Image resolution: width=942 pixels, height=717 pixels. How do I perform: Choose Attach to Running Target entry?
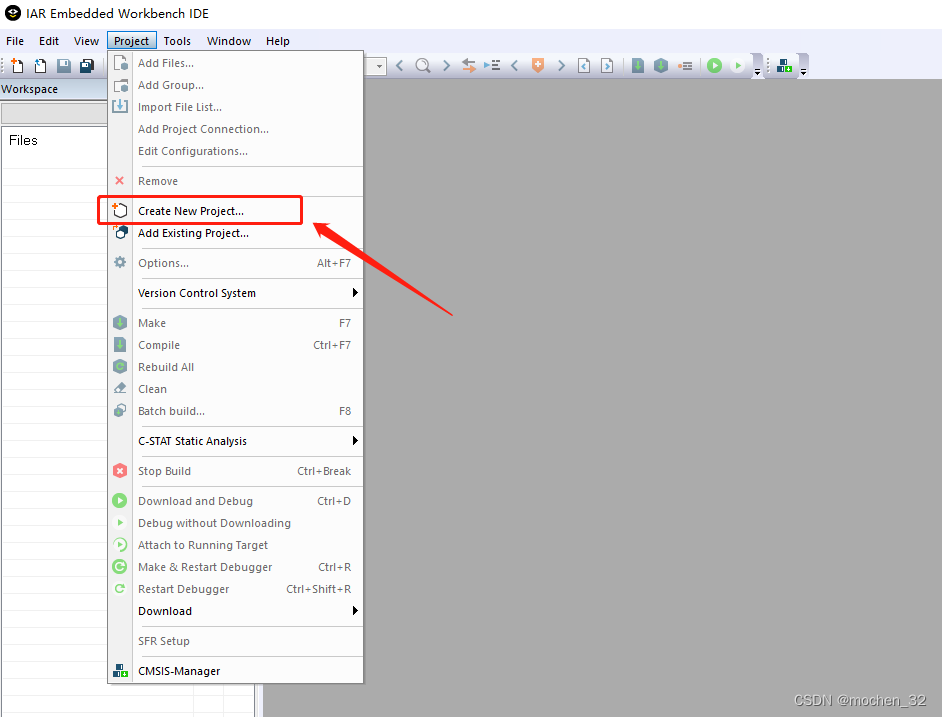236,545
